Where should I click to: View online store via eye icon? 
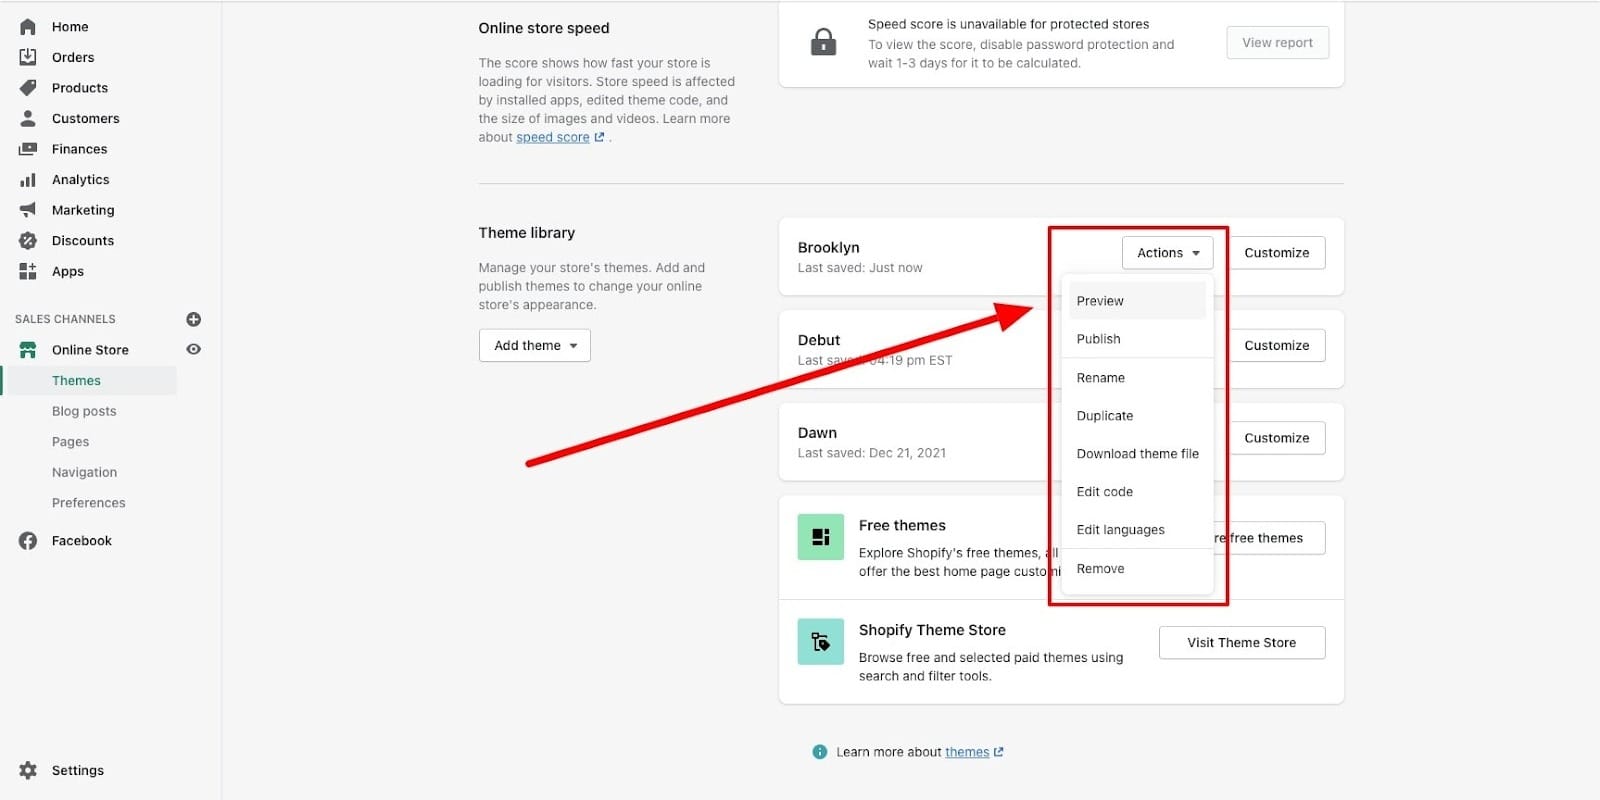194,349
